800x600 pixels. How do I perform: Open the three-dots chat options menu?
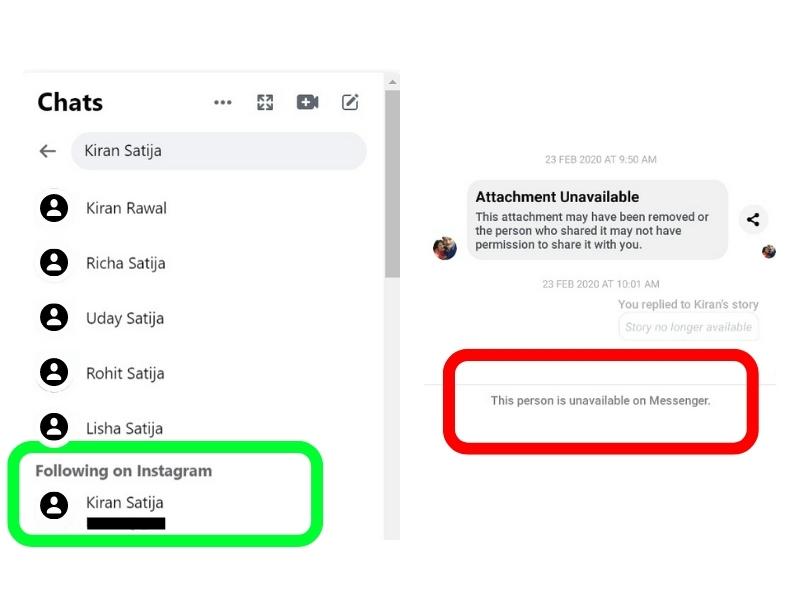click(222, 103)
